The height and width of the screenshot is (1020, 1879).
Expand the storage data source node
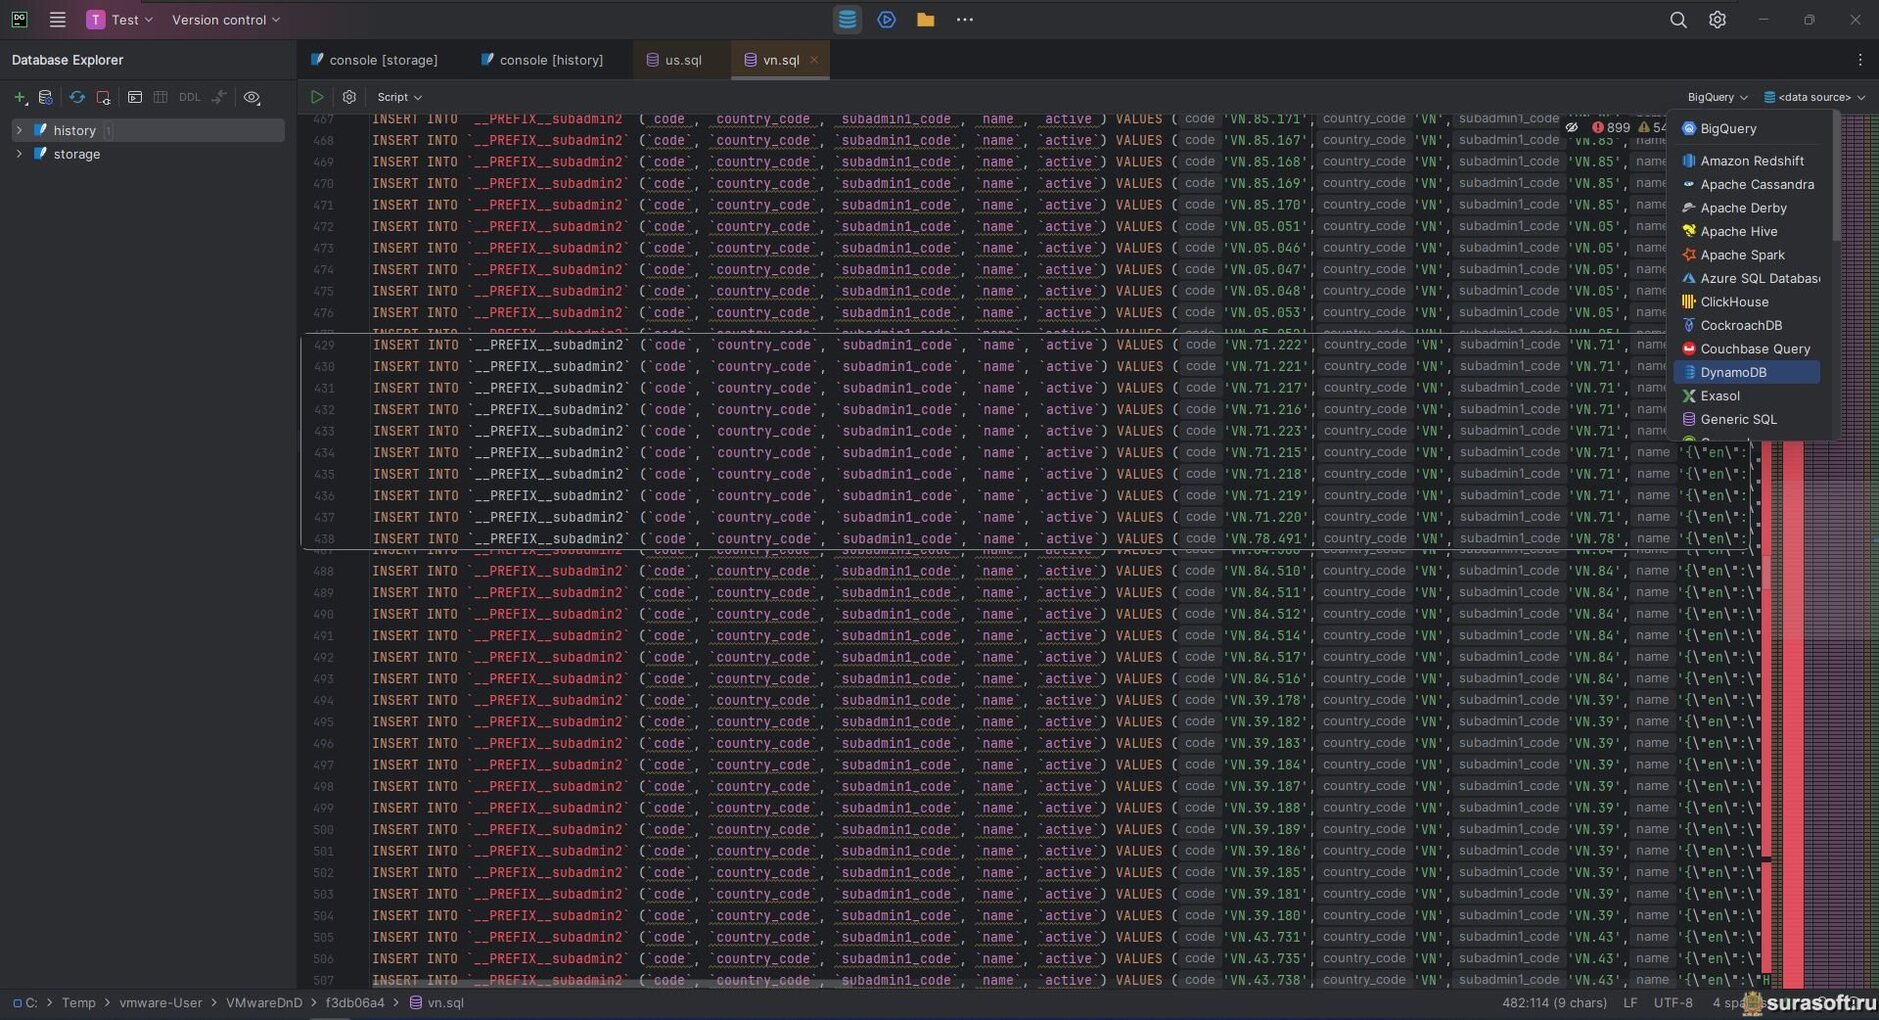click(19, 154)
